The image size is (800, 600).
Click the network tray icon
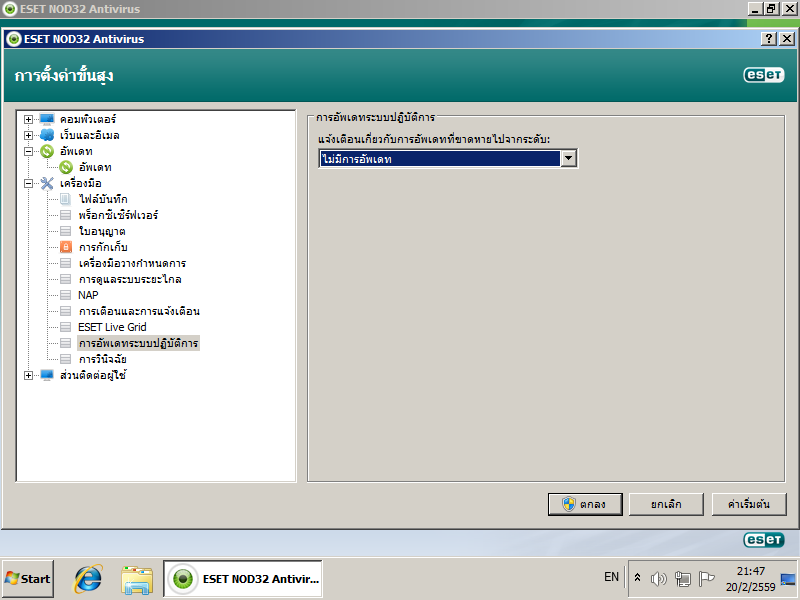[682, 579]
